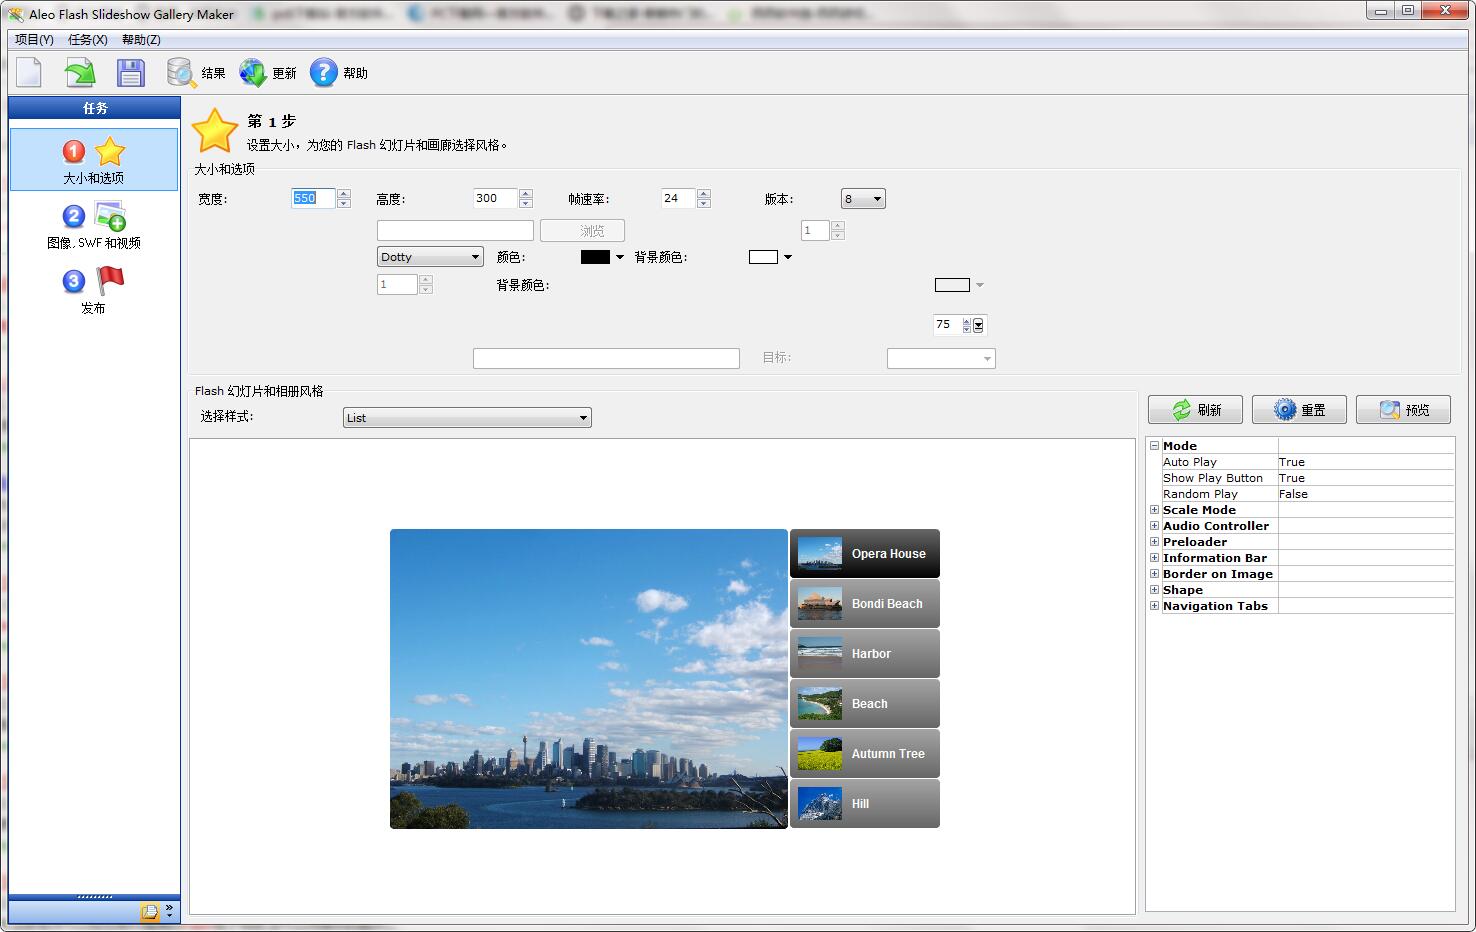Screen dimensions: 1476x932
Task: Go to step 3 发布 flag icon
Action: [x=94, y=290]
